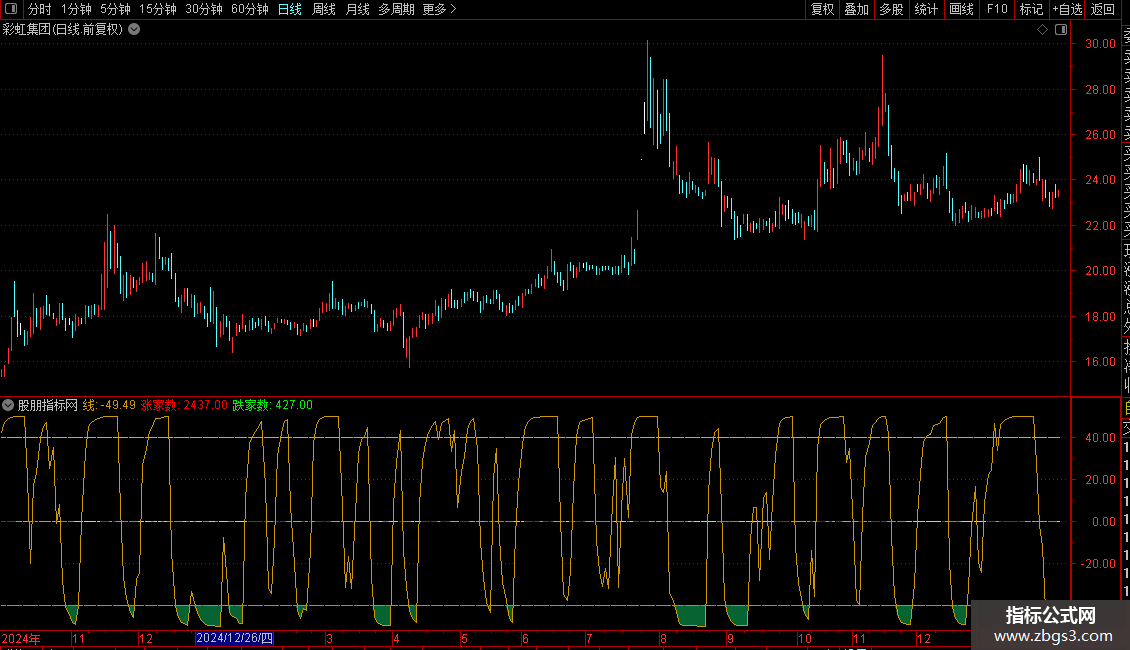Select the 15分钟 period

pyautogui.click(x=158, y=9)
